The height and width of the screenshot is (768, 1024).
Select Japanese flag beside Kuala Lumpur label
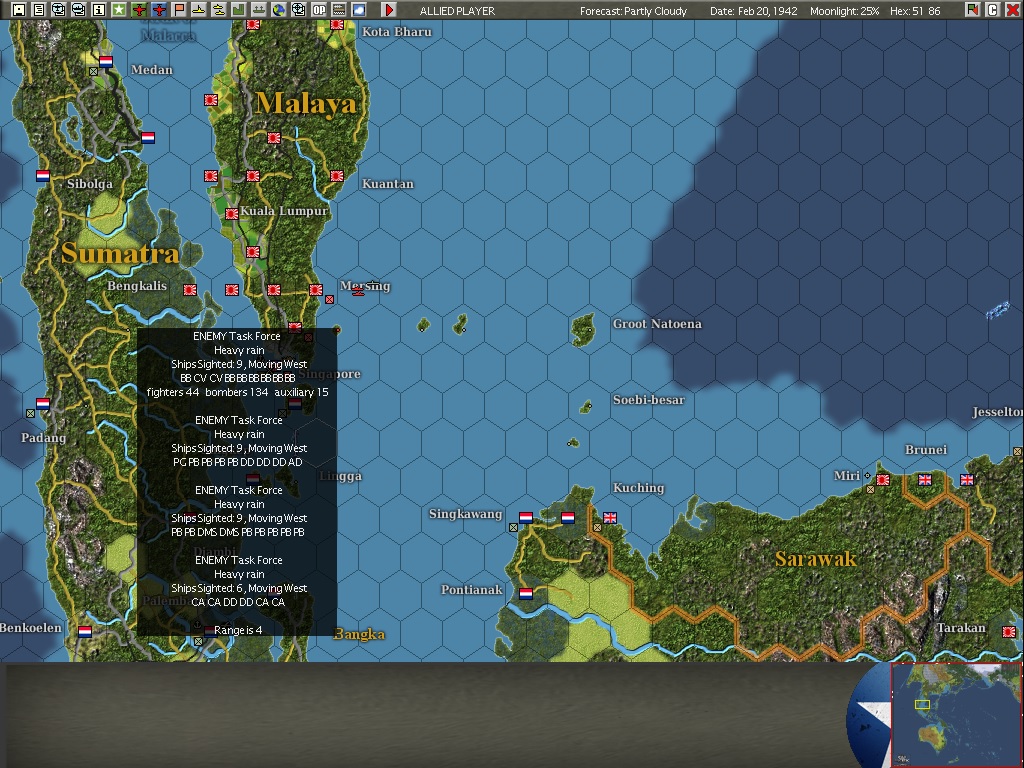[x=232, y=214]
